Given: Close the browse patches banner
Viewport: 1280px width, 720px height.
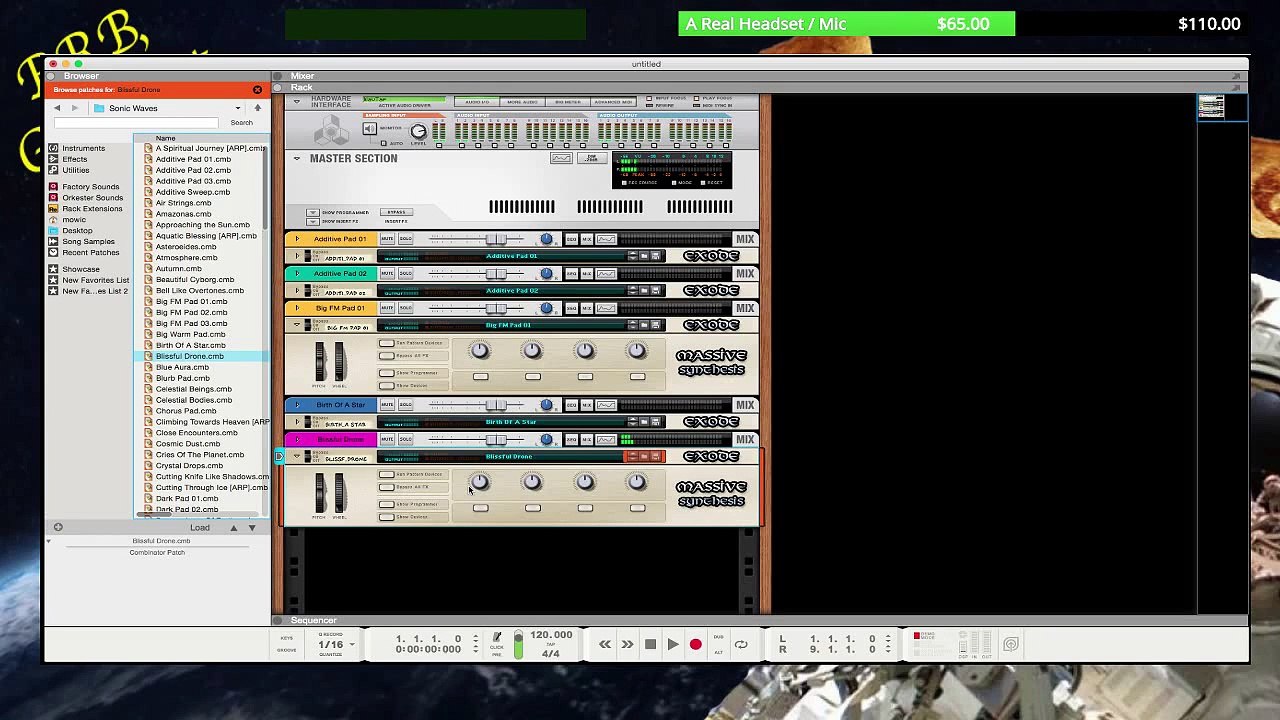Looking at the screenshot, I should [257, 90].
